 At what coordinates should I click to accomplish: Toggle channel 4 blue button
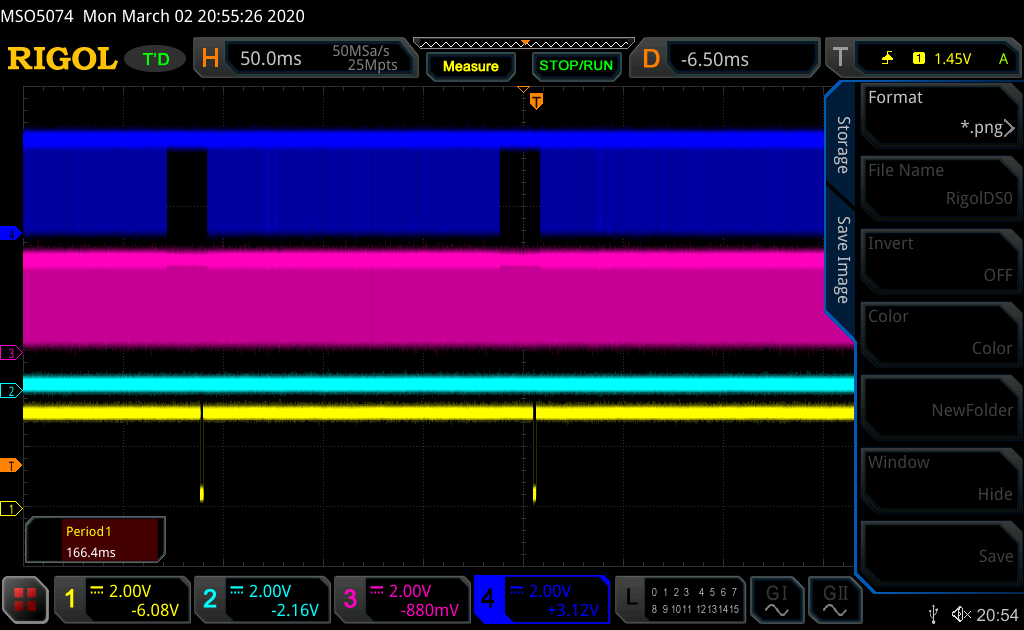pos(541,599)
